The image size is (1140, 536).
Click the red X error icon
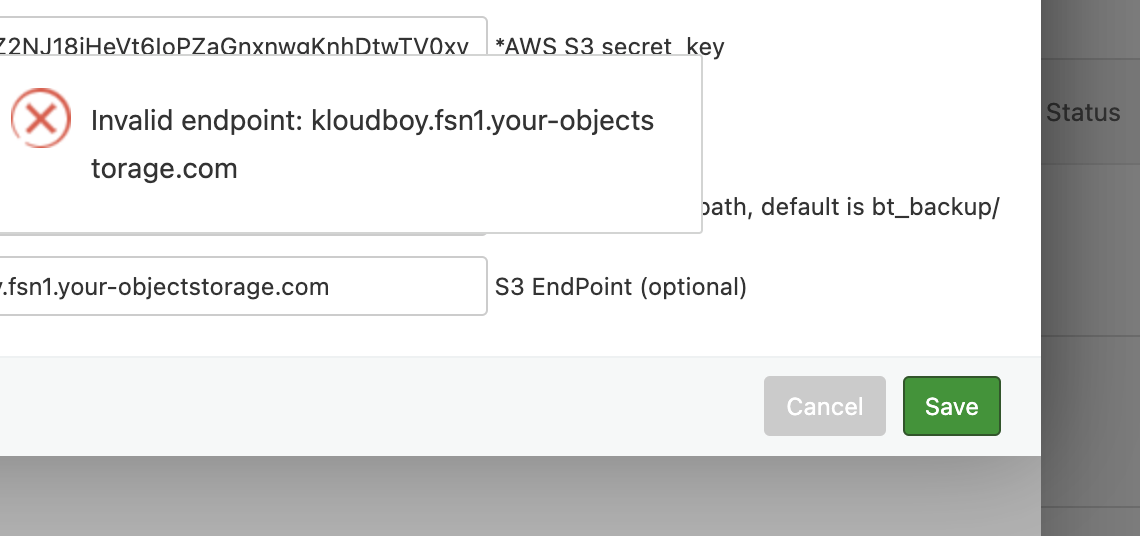tap(40, 119)
